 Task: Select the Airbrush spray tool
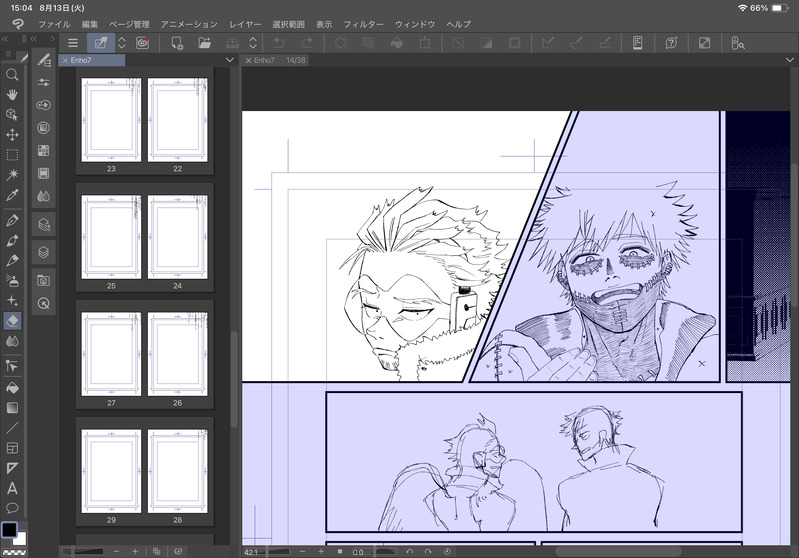12,280
